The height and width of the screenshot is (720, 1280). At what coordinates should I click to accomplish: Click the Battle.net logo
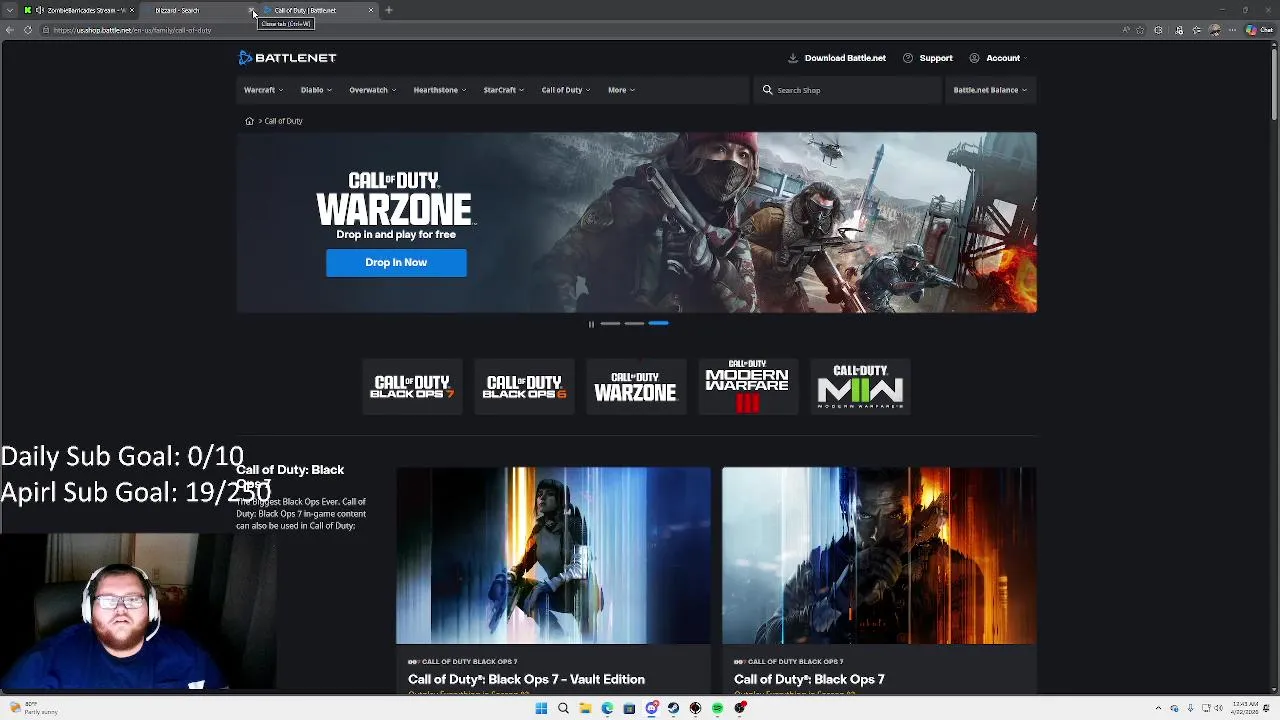coord(288,58)
